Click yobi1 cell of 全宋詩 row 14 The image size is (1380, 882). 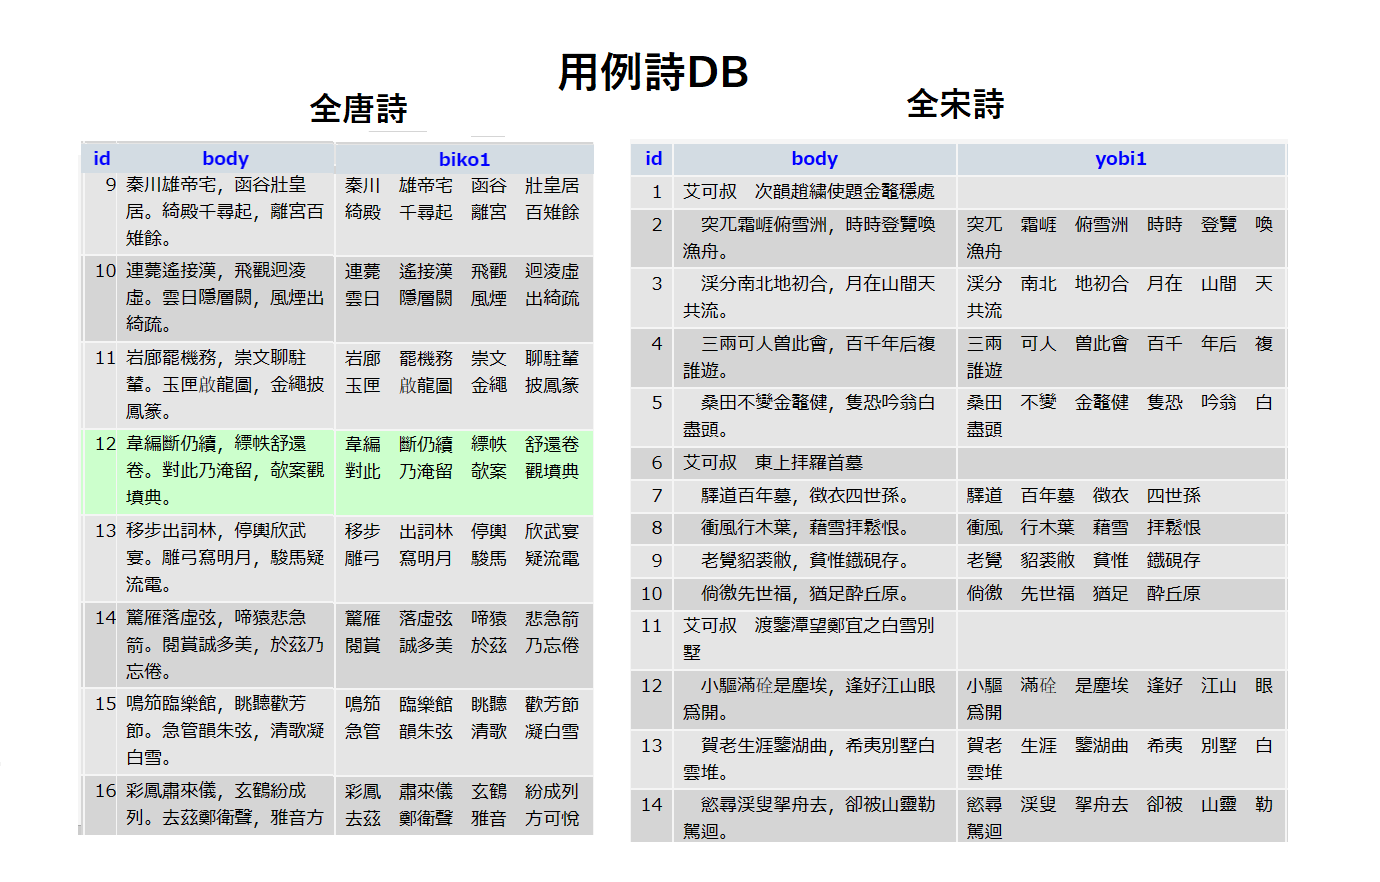1121,816
